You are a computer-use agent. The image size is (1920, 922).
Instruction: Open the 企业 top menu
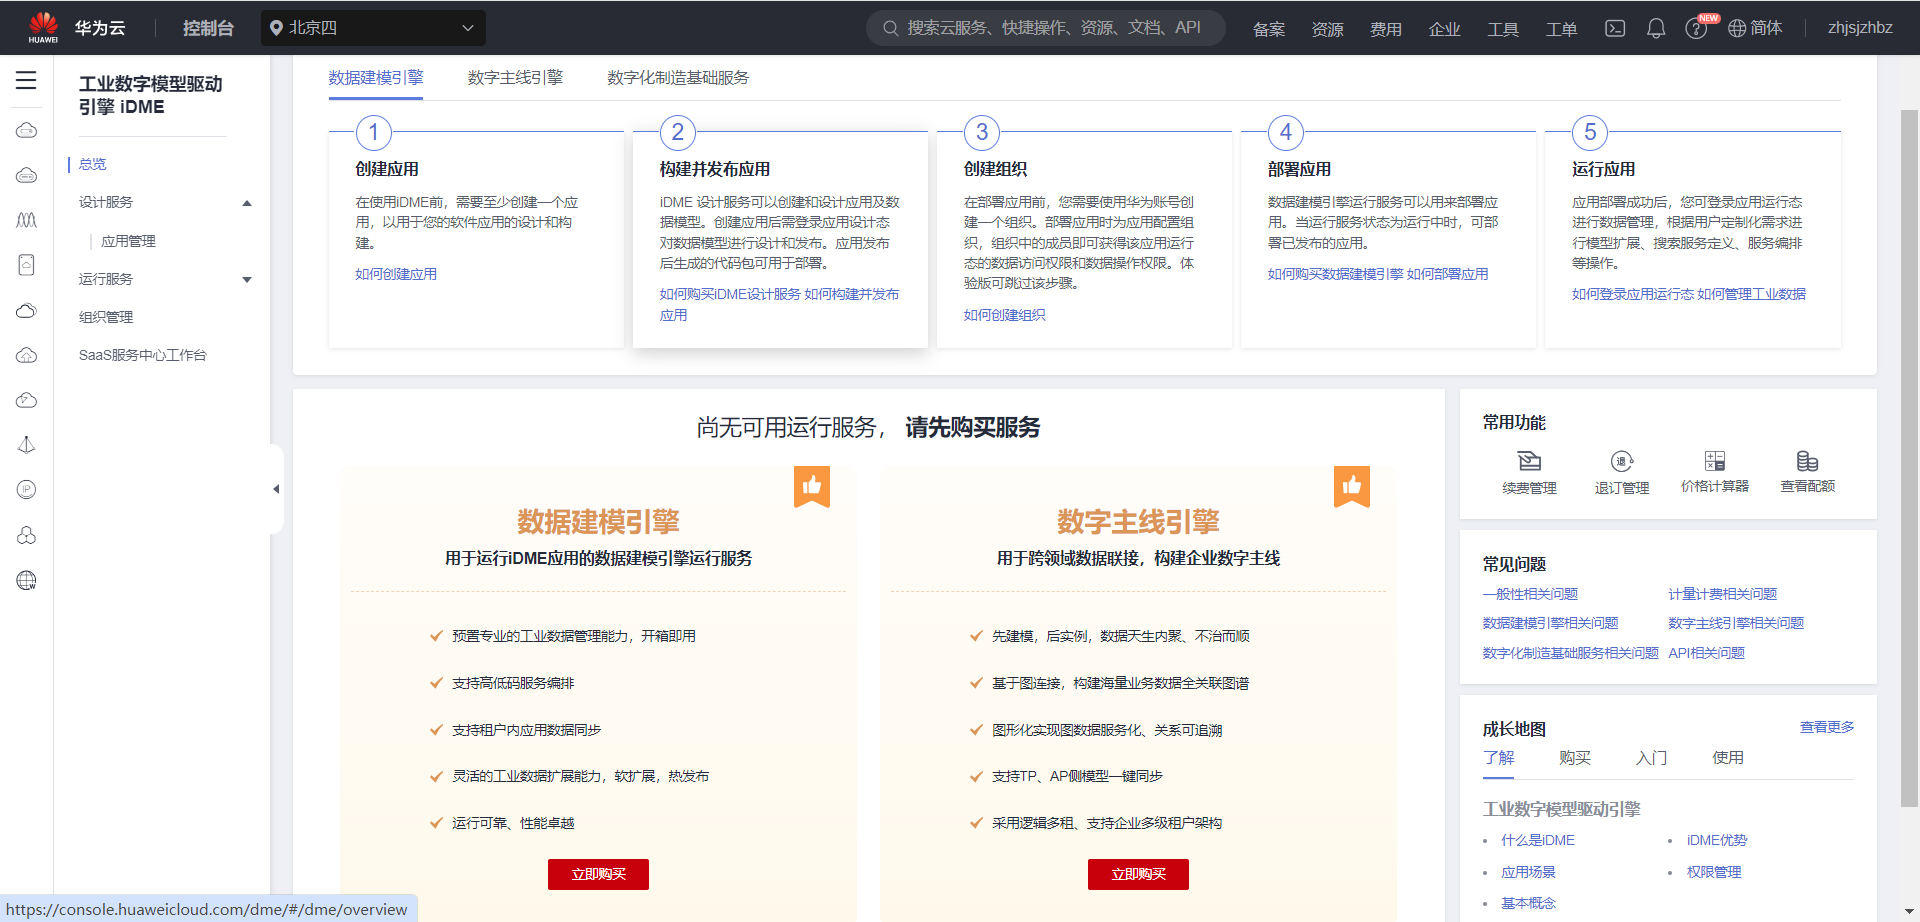1444,29
